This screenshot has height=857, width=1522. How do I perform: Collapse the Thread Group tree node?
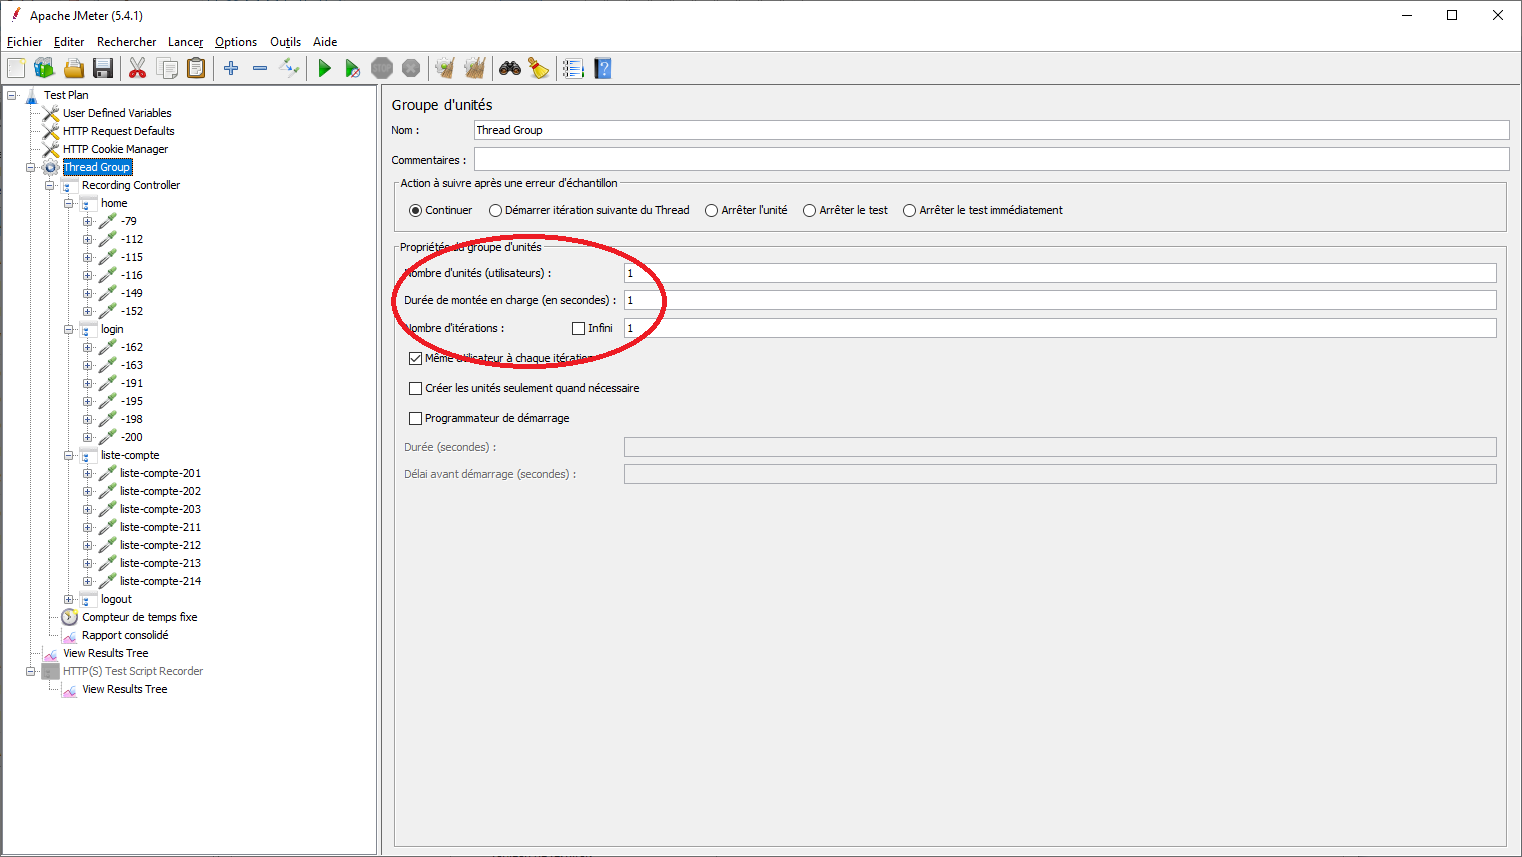[31, 167]
